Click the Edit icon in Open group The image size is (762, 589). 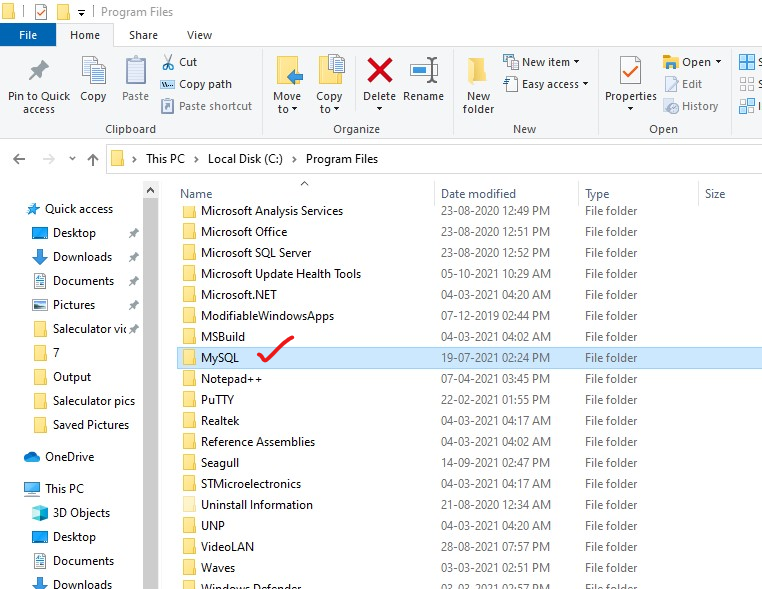672,84
